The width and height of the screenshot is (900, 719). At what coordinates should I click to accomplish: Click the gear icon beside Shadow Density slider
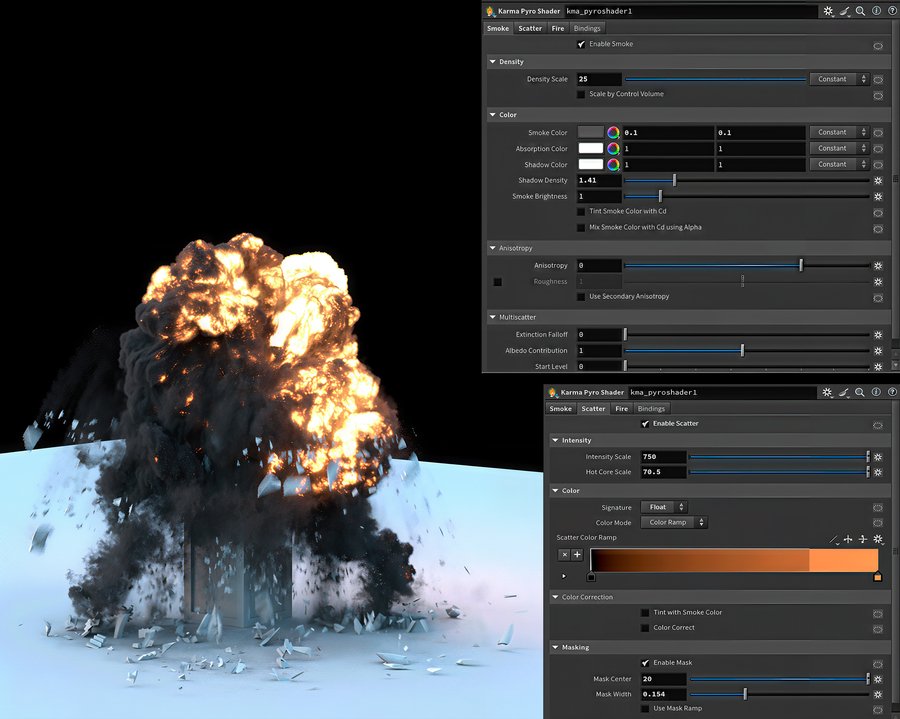(x=877, y=181)
